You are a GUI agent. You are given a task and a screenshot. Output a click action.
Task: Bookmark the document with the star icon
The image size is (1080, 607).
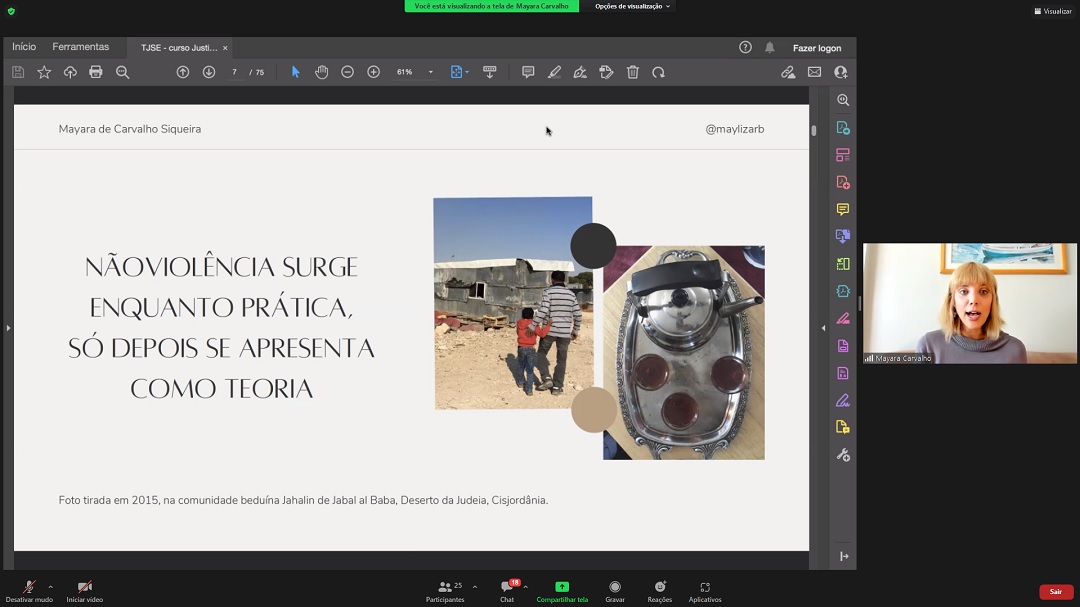(44, 72)
